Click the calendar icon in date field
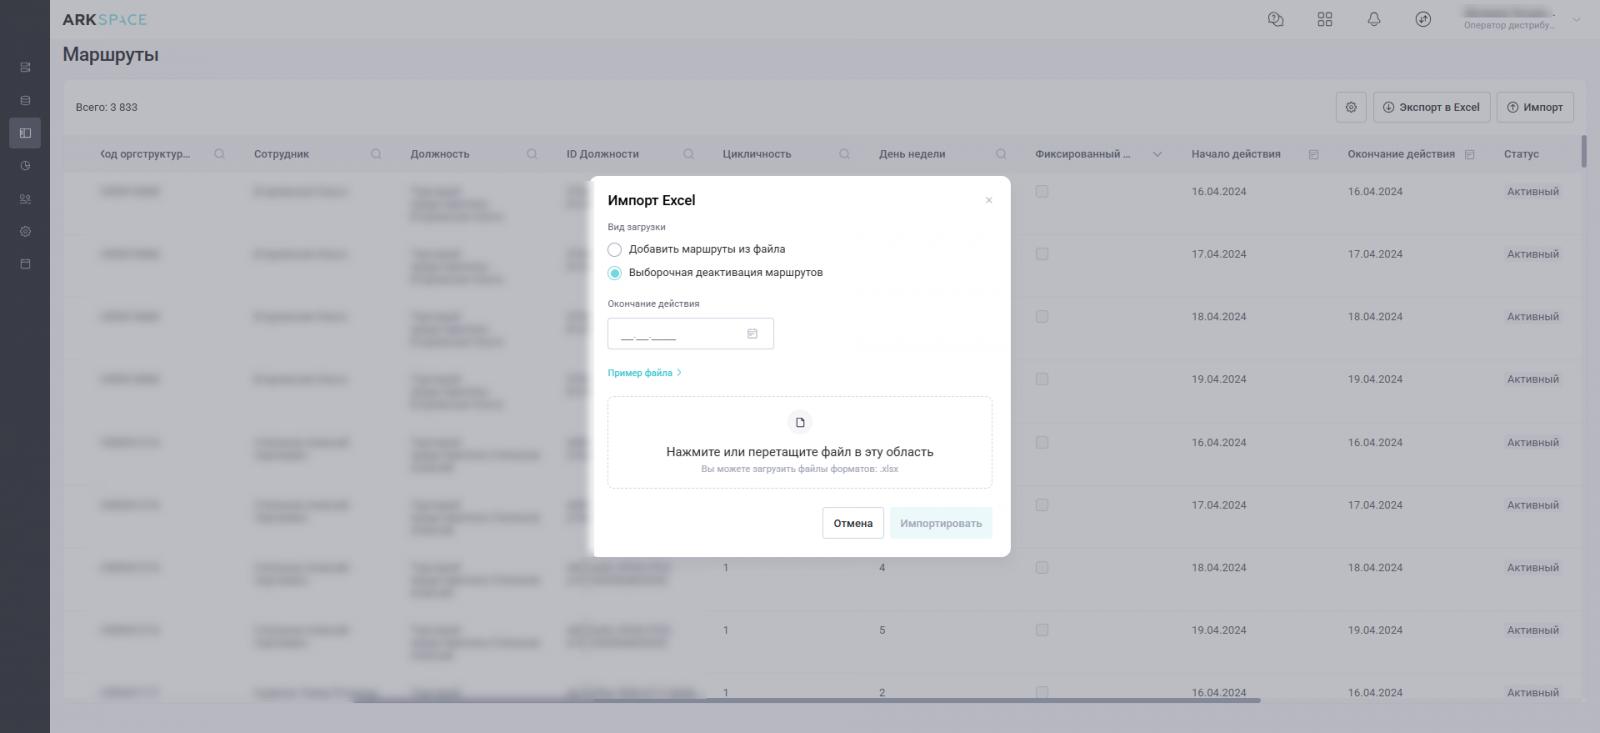Viewport: 1600px width, 733px height. tap(753, 334)
